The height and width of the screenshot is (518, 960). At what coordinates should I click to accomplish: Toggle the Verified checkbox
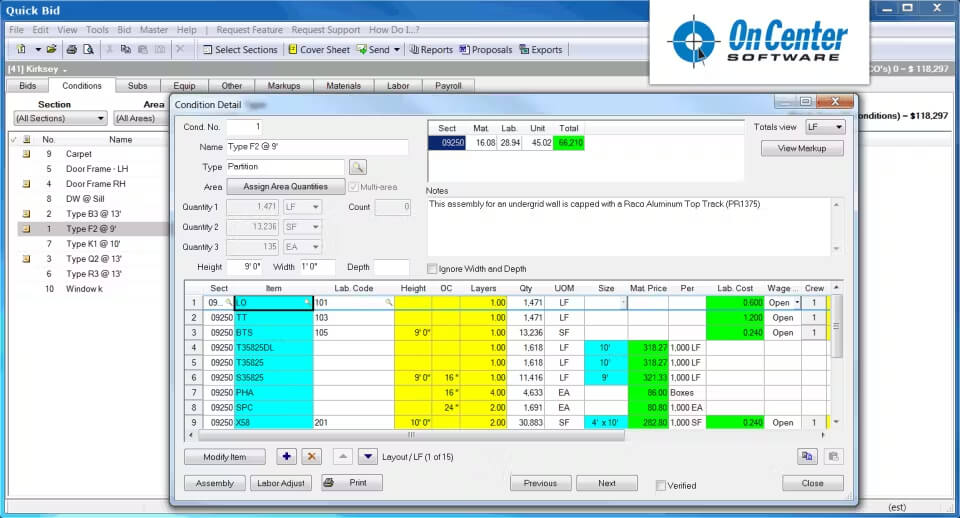click(x=661, y=485)
